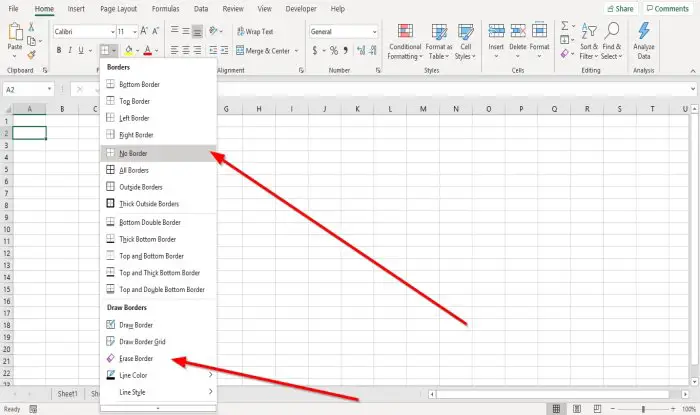Click the Name Box showing A2

point(29,90)
